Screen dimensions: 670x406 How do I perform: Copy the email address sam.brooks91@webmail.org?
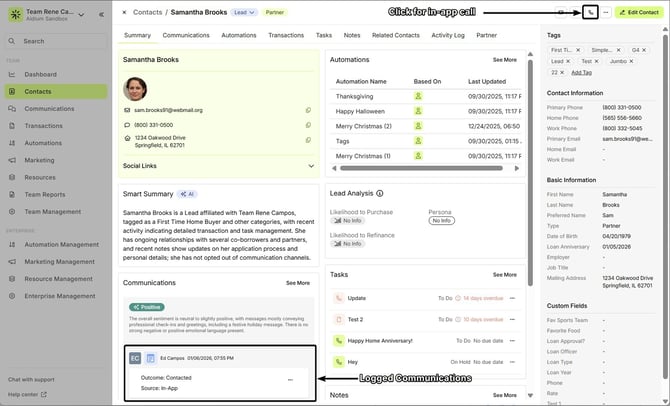tap(308, 110)
